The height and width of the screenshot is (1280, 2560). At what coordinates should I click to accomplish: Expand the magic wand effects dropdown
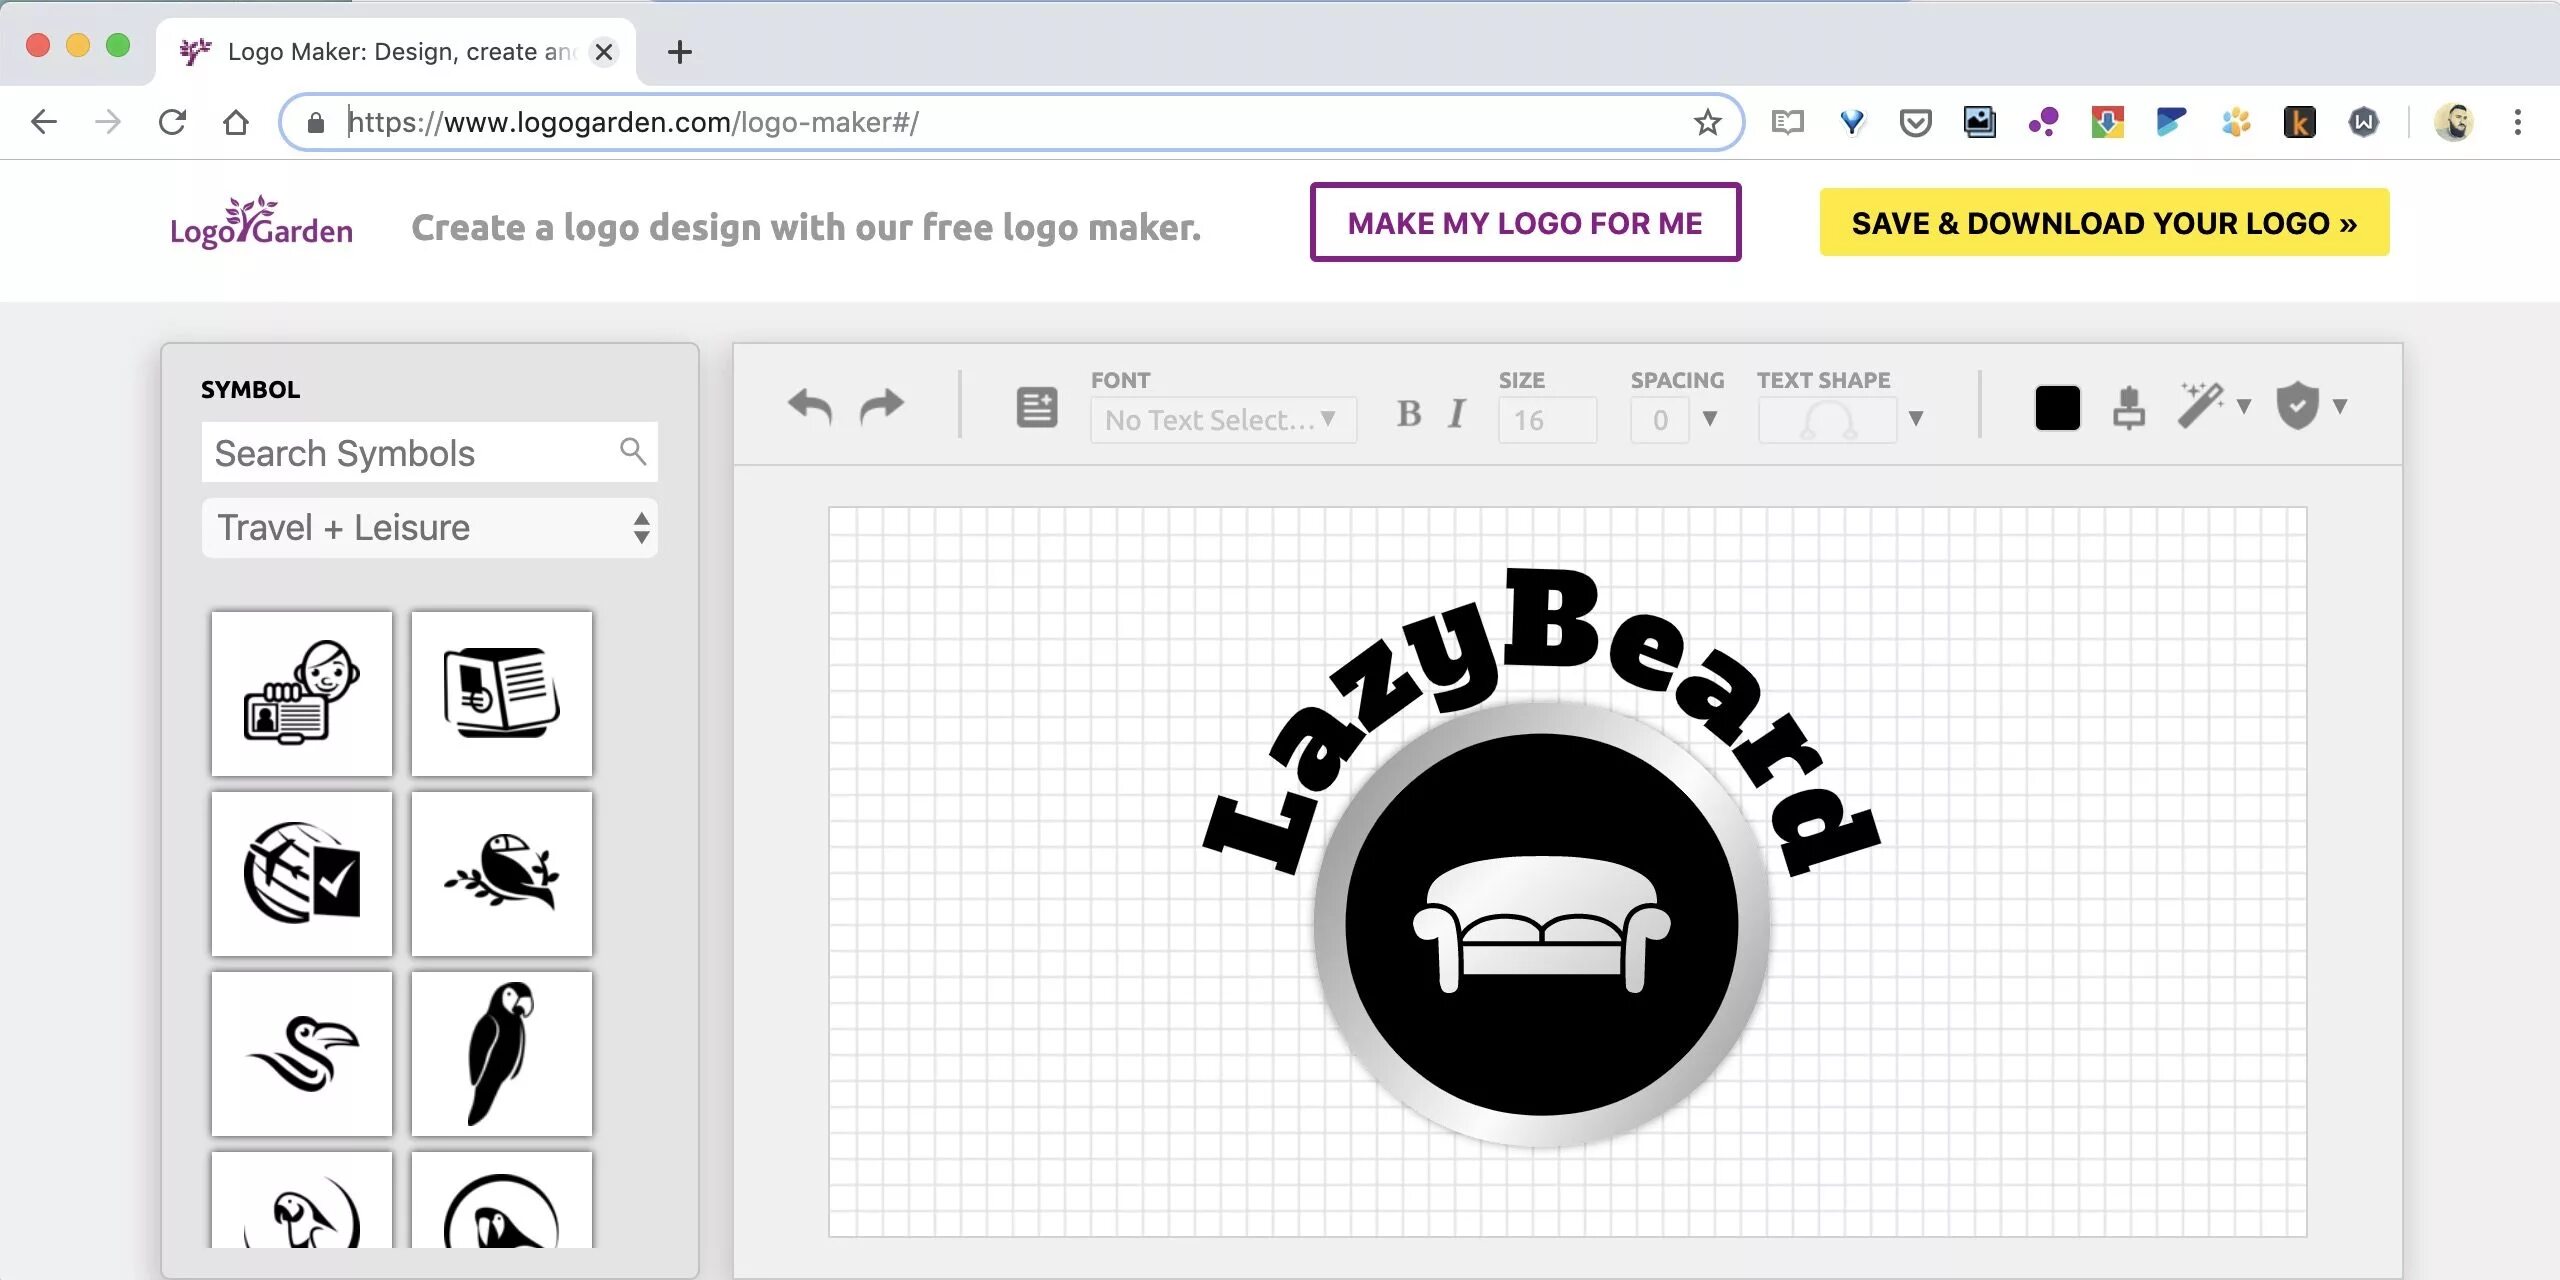click(x=2244, y=406)
